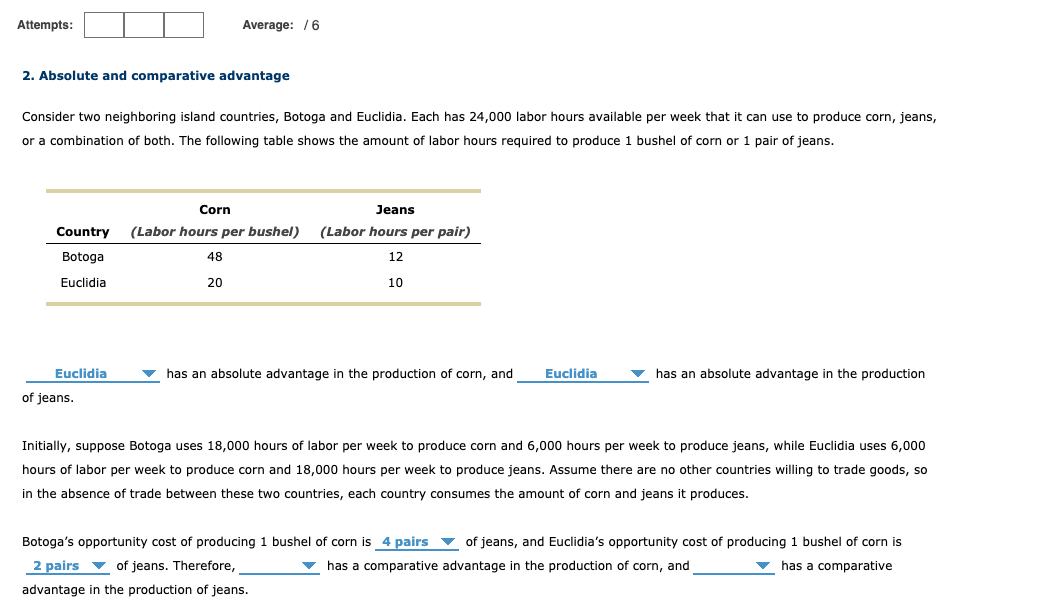Image resolution: width=1045 pixels, height=604 pixels.
Task: Click the blue triangle on the '2 pairs' dropdown
Action: (100, 565)
